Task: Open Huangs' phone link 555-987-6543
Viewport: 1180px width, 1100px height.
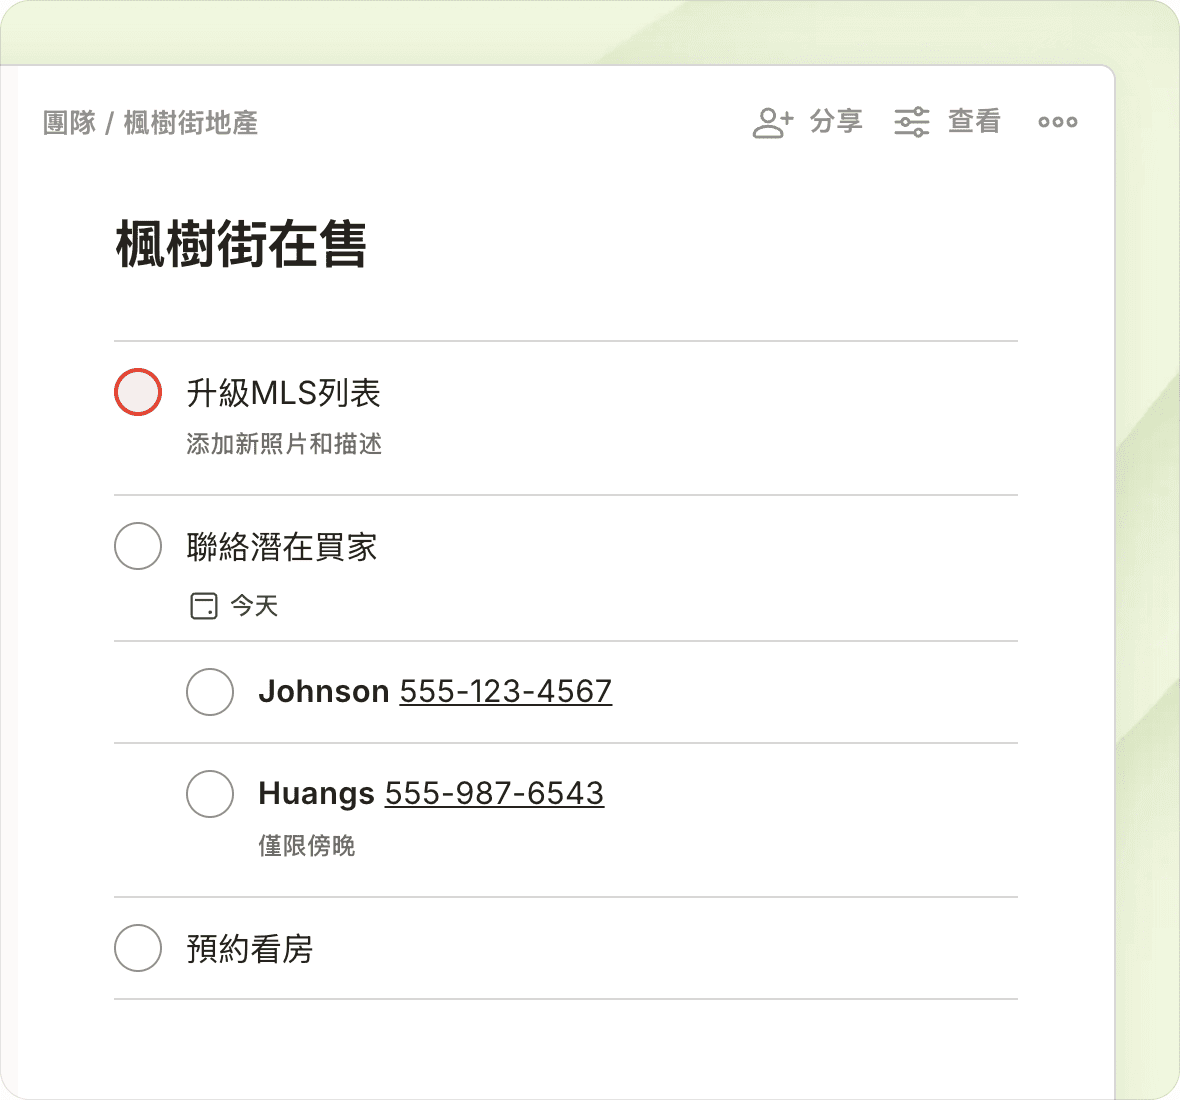Action: coord(494,794)
